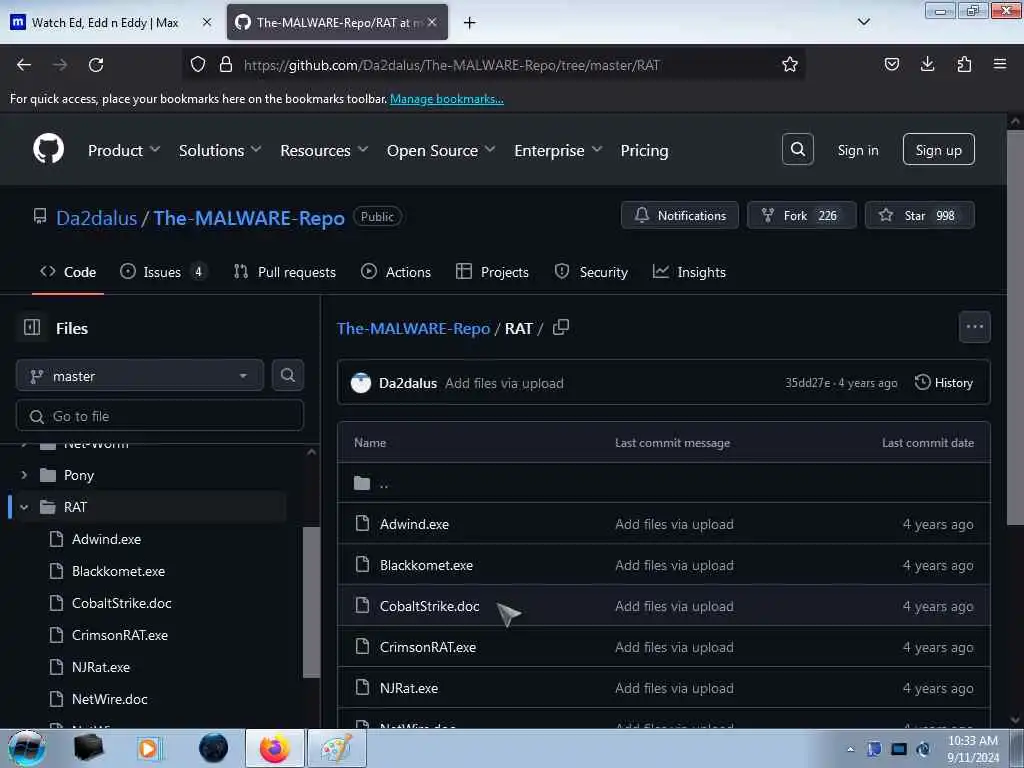
Task: Click the shield tracking protection icon
Action: (198, 65)
